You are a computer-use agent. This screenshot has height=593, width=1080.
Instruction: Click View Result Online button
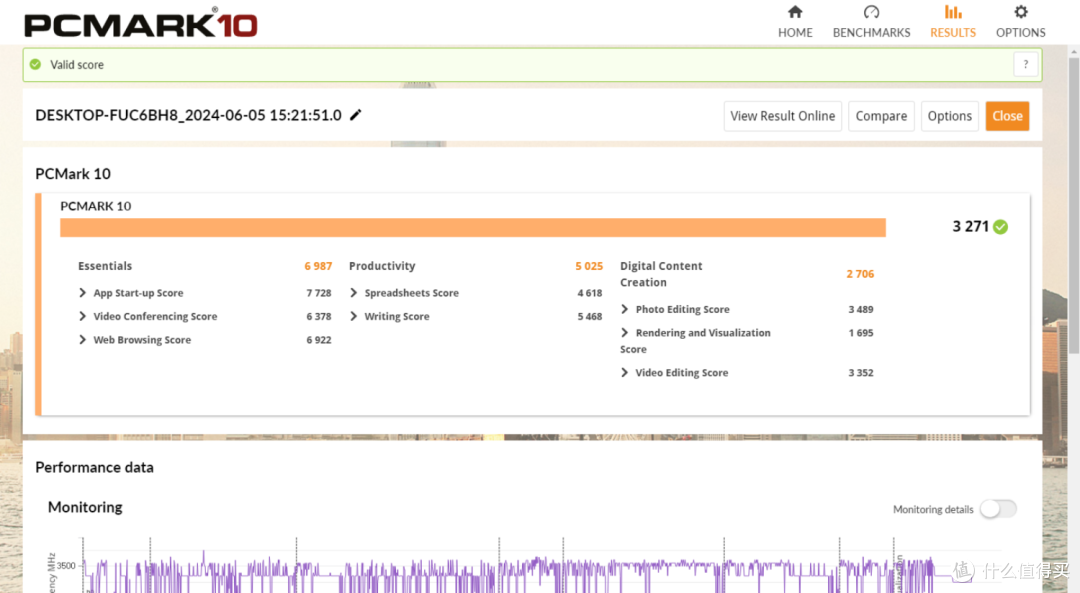pos(782,116)
